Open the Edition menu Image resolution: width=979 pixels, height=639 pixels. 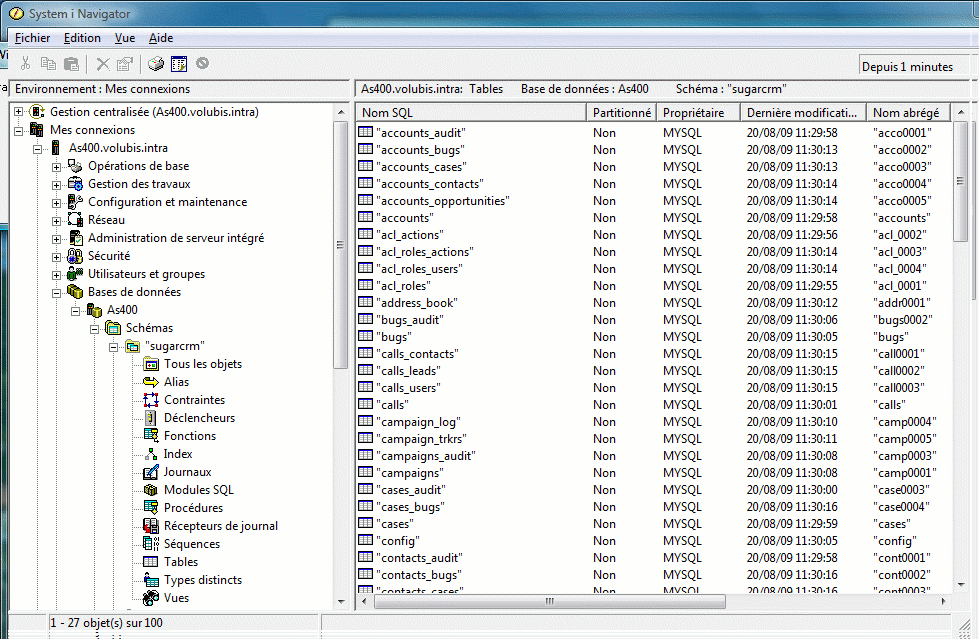(x=82, y=38)
